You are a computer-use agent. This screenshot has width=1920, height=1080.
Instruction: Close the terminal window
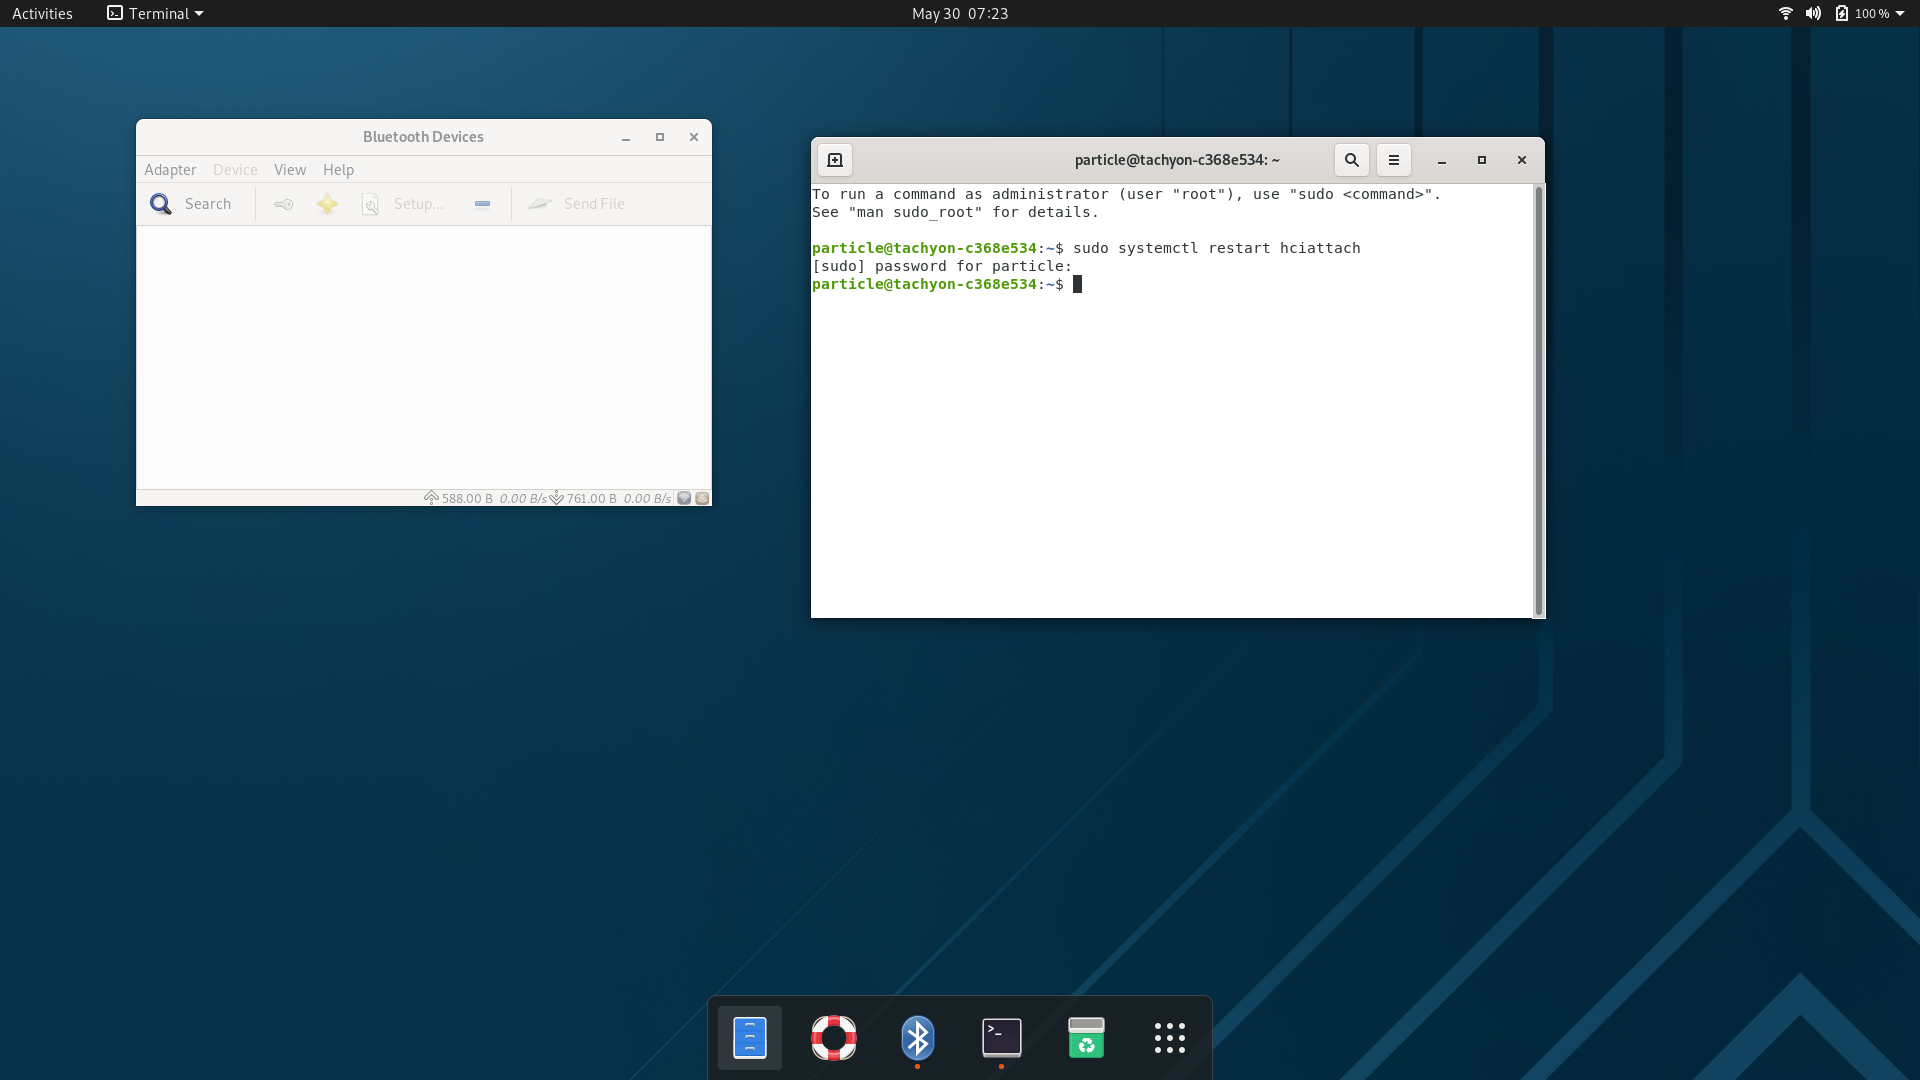pyautogui.click(x=1522, y=160)
